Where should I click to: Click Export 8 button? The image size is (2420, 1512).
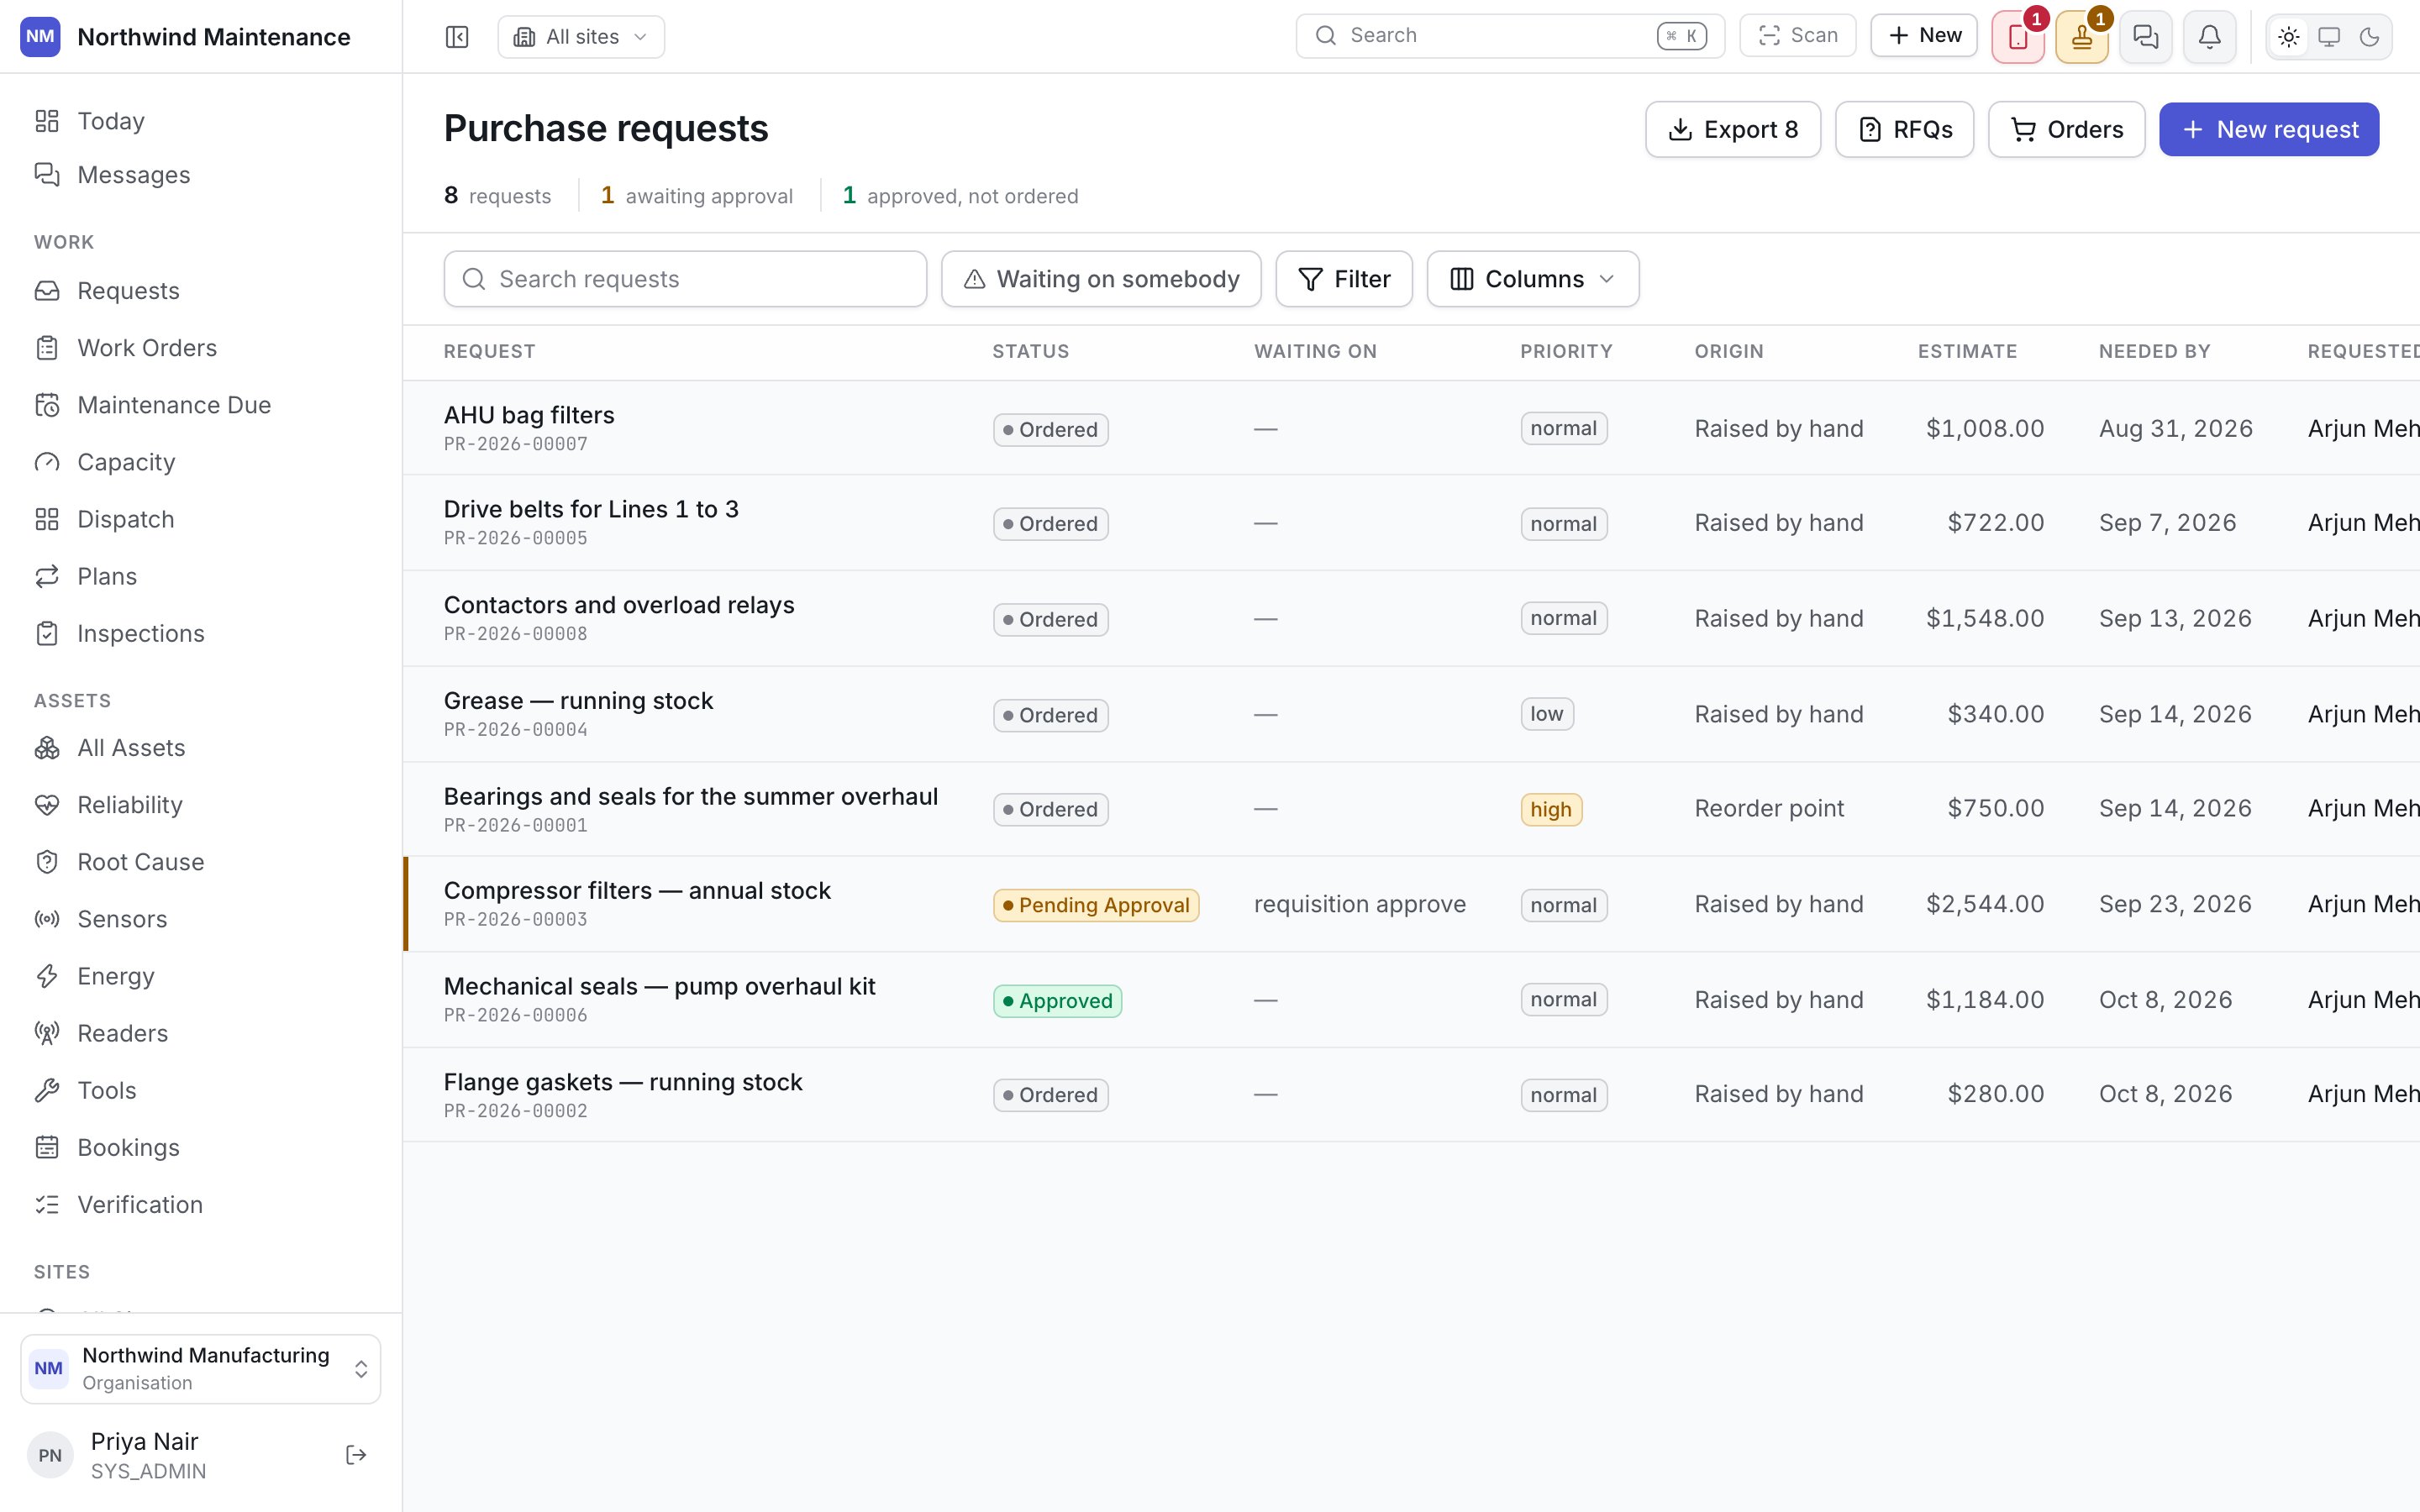1732,129
